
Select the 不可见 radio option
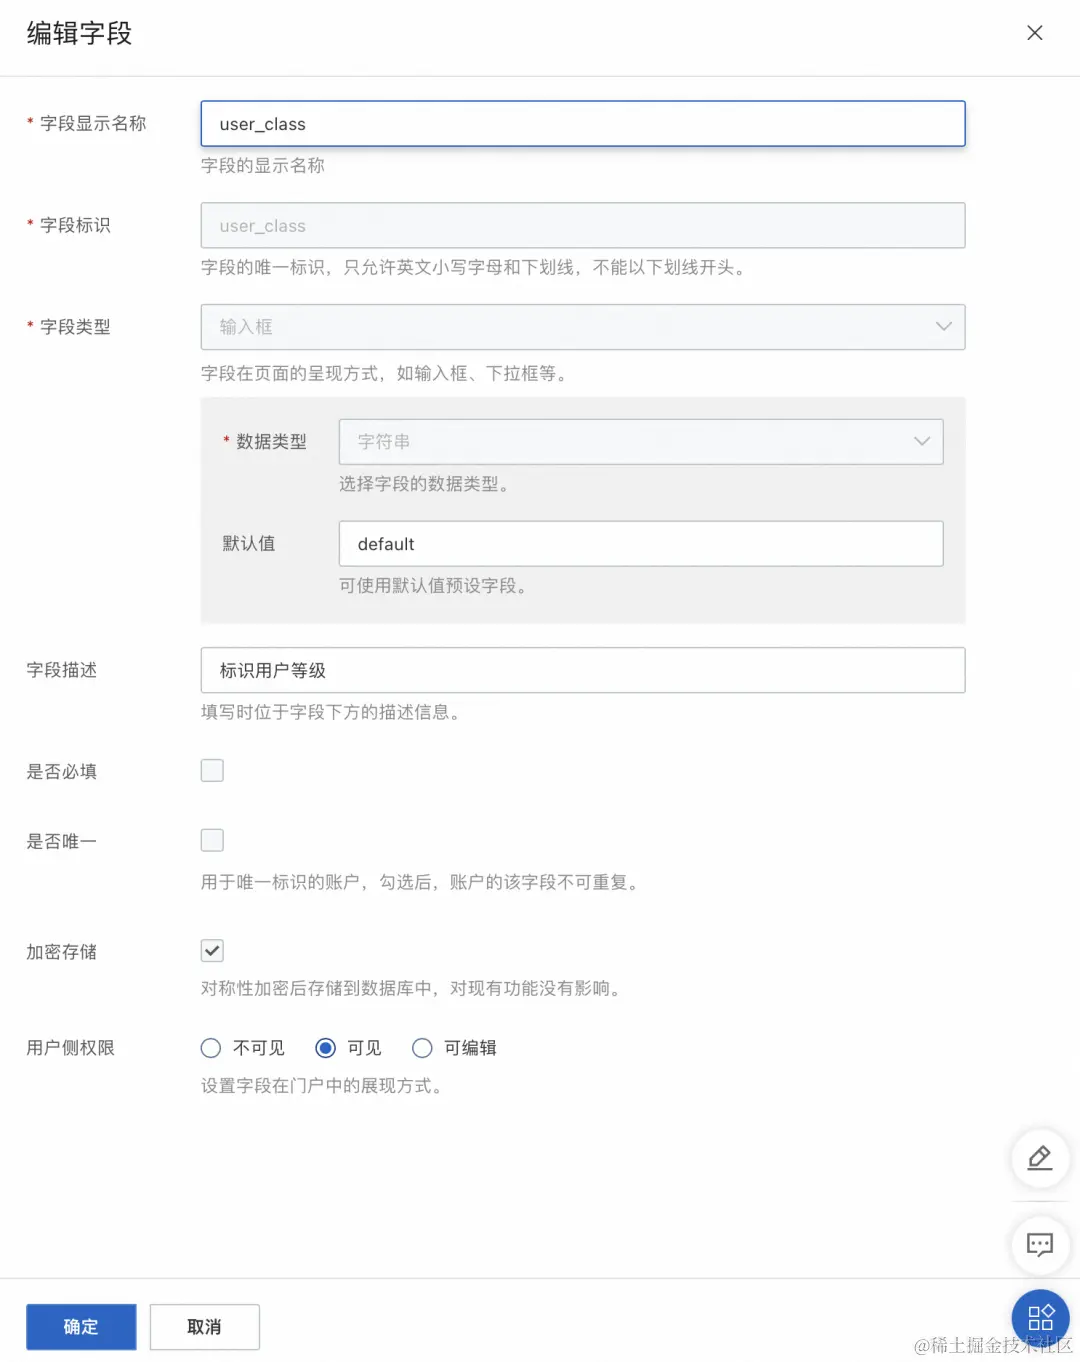(x=210, y=1048)
